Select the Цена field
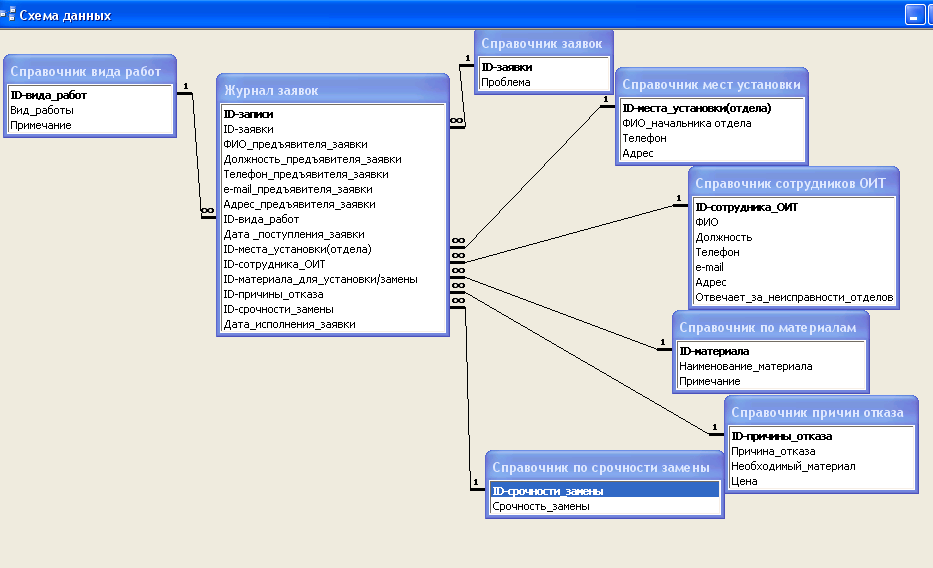This screenshot has width=933, height=568. click(x=821, y=481)
